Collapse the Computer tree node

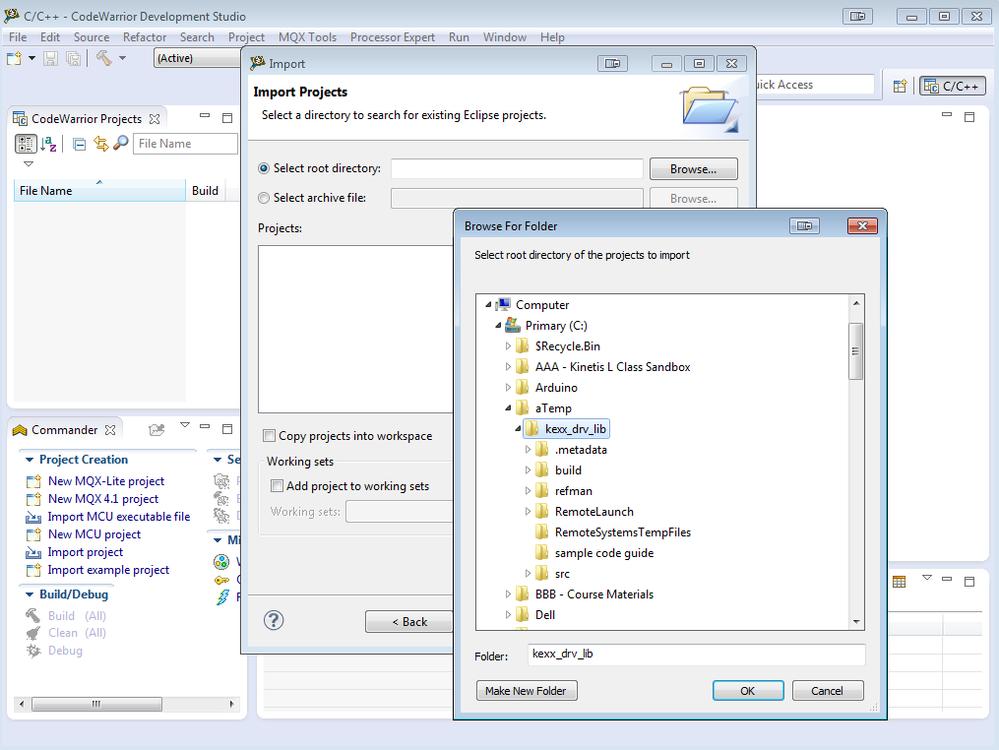(488, 305)
